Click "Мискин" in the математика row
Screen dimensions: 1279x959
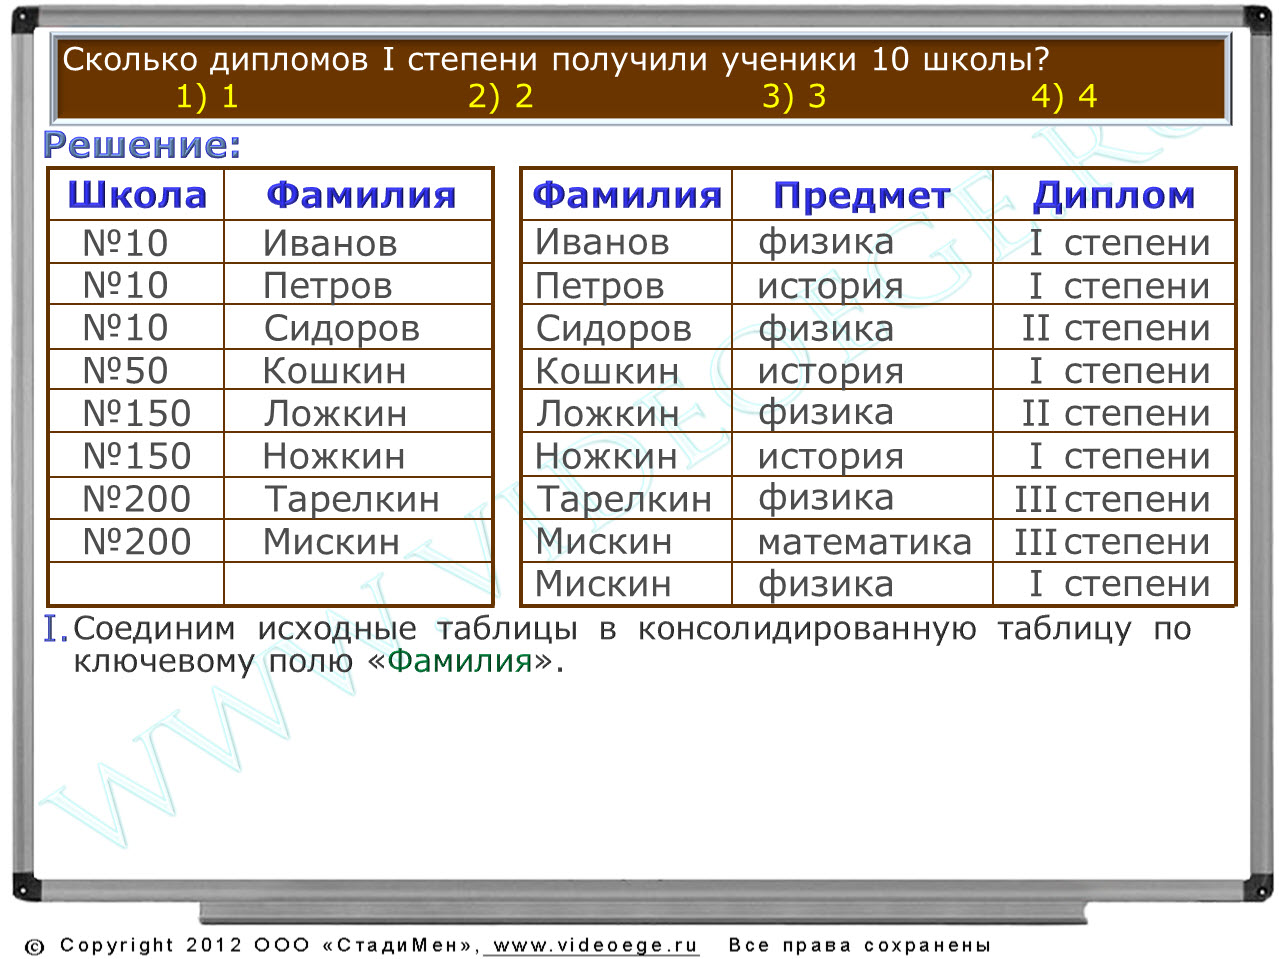(x=603, y=541)
